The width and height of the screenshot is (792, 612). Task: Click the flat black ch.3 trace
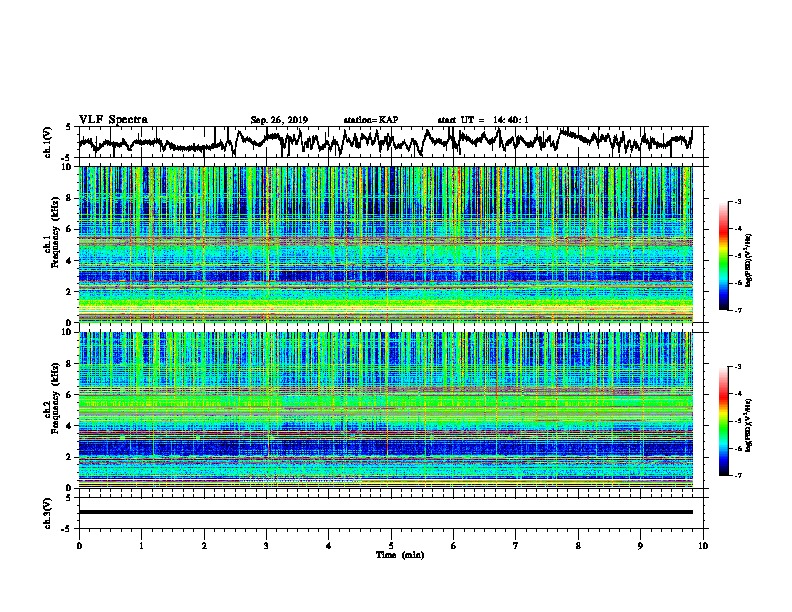pos(385,512)
